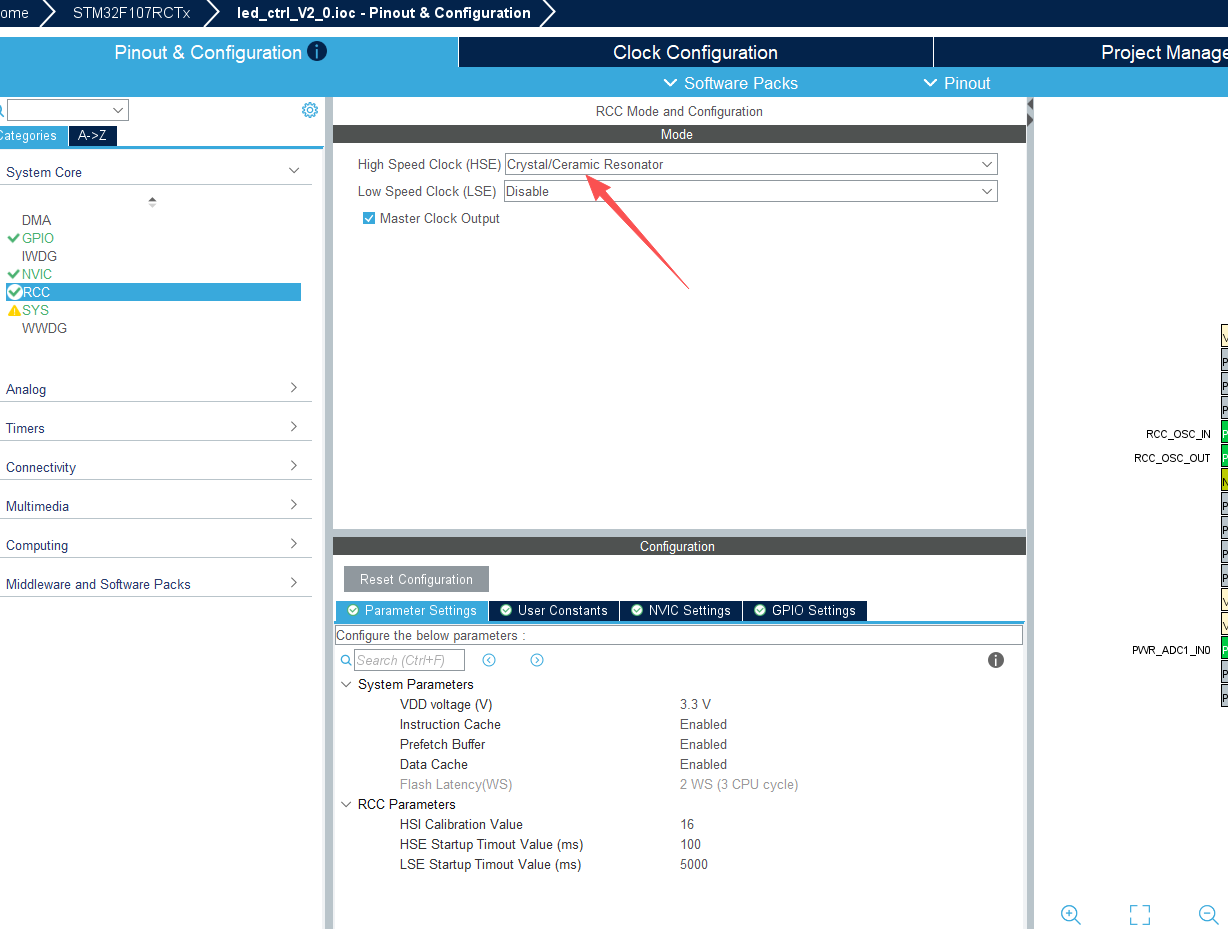The width and height of the screenshot is (1228, 929).
Task: Click the HSI Calibration Value 16
Action: pyautogui.click(x=687, y=824)
